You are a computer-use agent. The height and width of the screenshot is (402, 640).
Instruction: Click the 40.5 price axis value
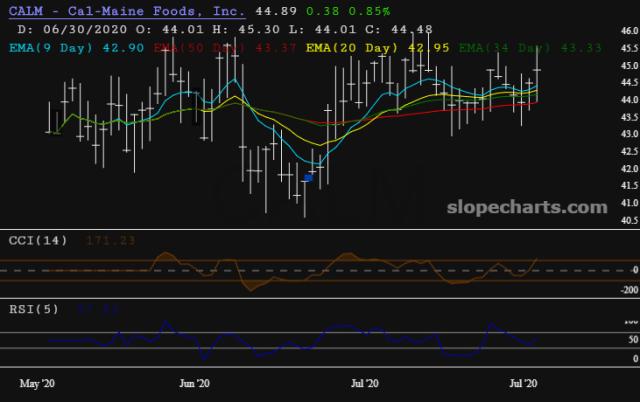(x=628, y=219)
